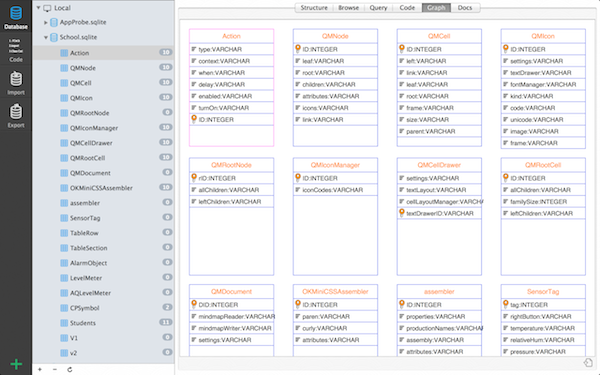Click the green plus add-database icon

click(16, 364)
